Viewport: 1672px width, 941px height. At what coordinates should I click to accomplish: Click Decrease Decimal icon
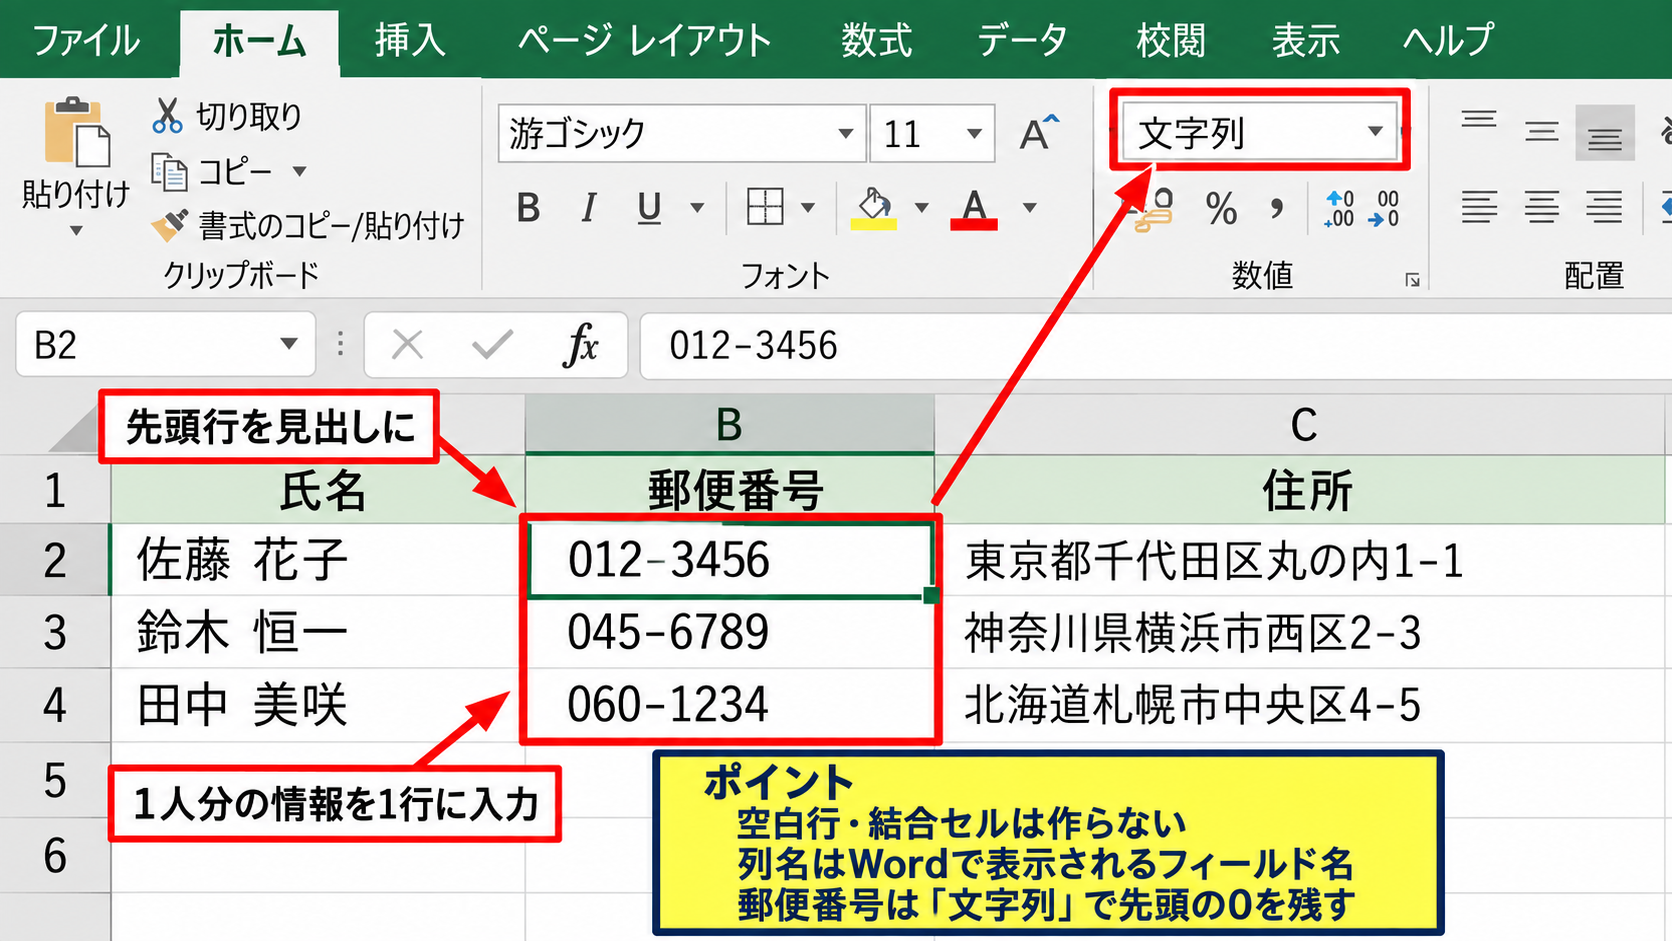1385,209
